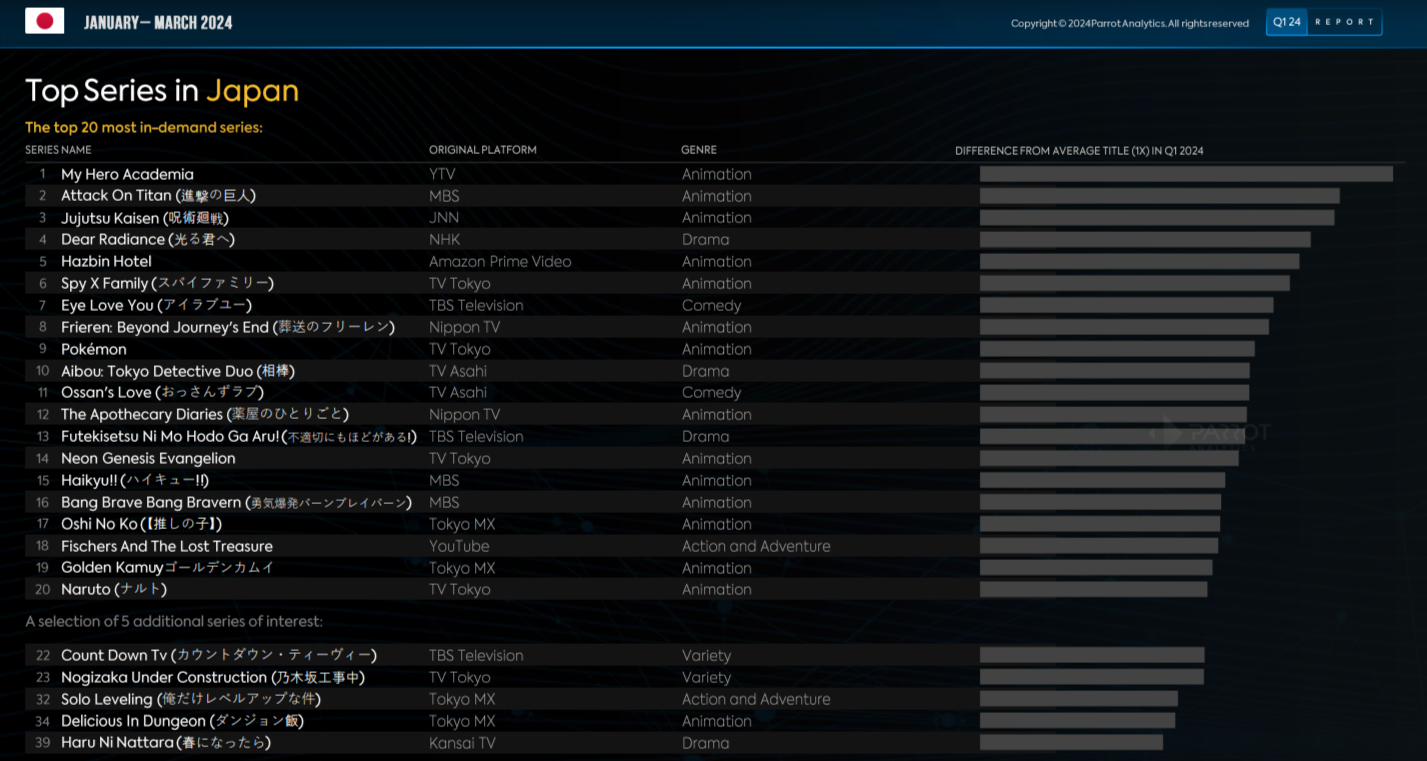Click the Series Name column header
Screen dimensions: 1427x761
[58, 150]
